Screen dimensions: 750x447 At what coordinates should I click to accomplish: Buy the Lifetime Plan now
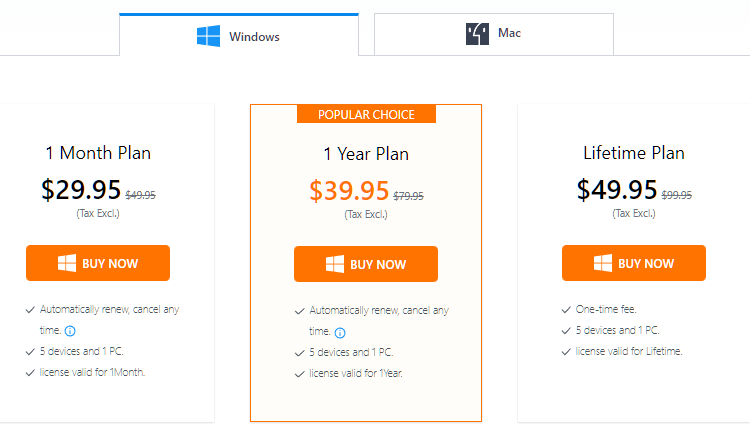click(634, 263)
